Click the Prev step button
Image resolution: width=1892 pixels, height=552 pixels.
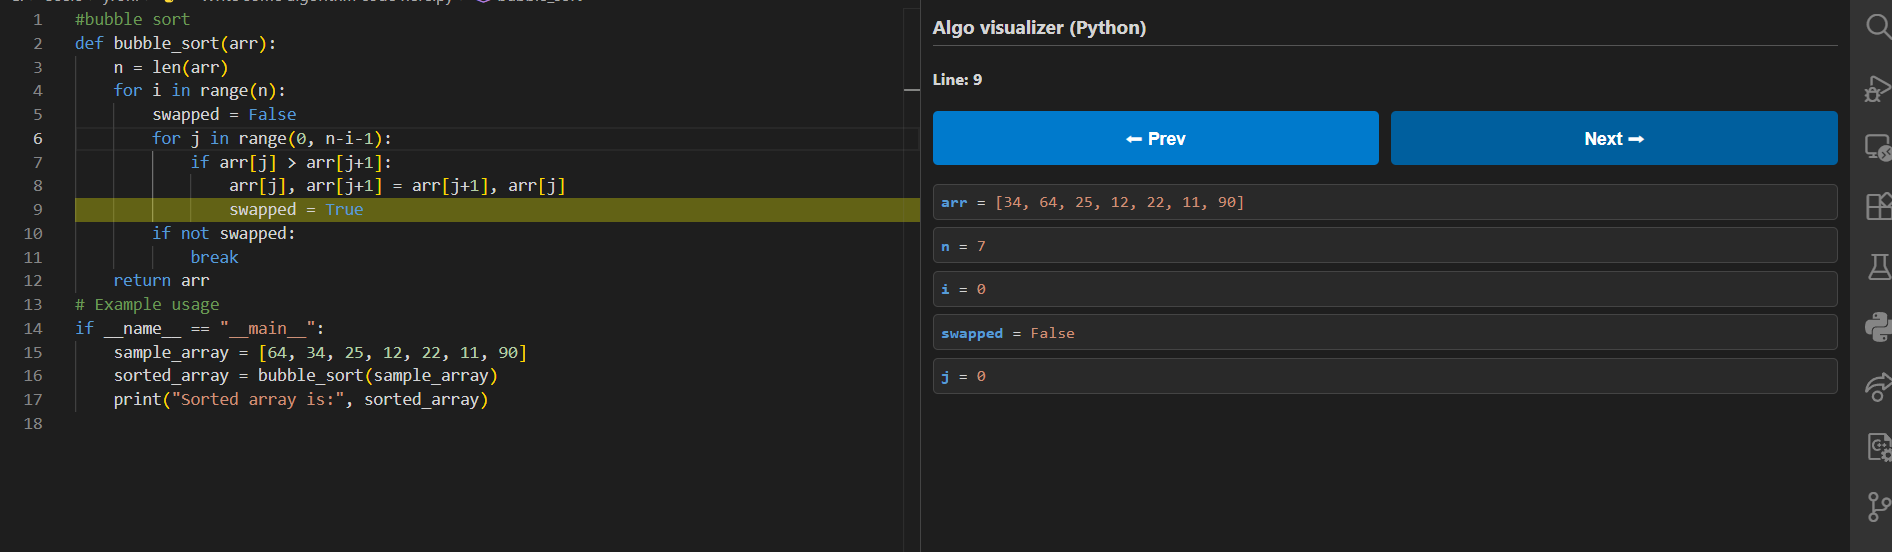tap(1155, 138)
